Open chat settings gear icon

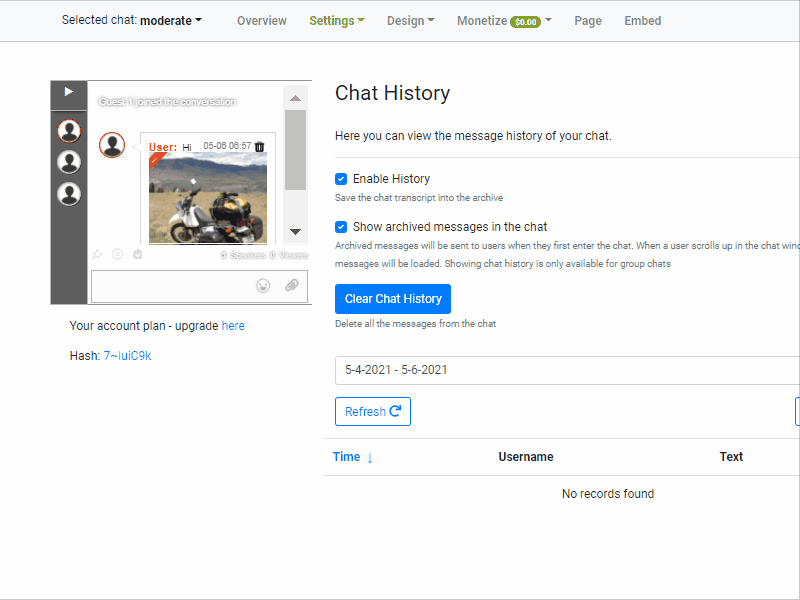(x=118, y=255)
